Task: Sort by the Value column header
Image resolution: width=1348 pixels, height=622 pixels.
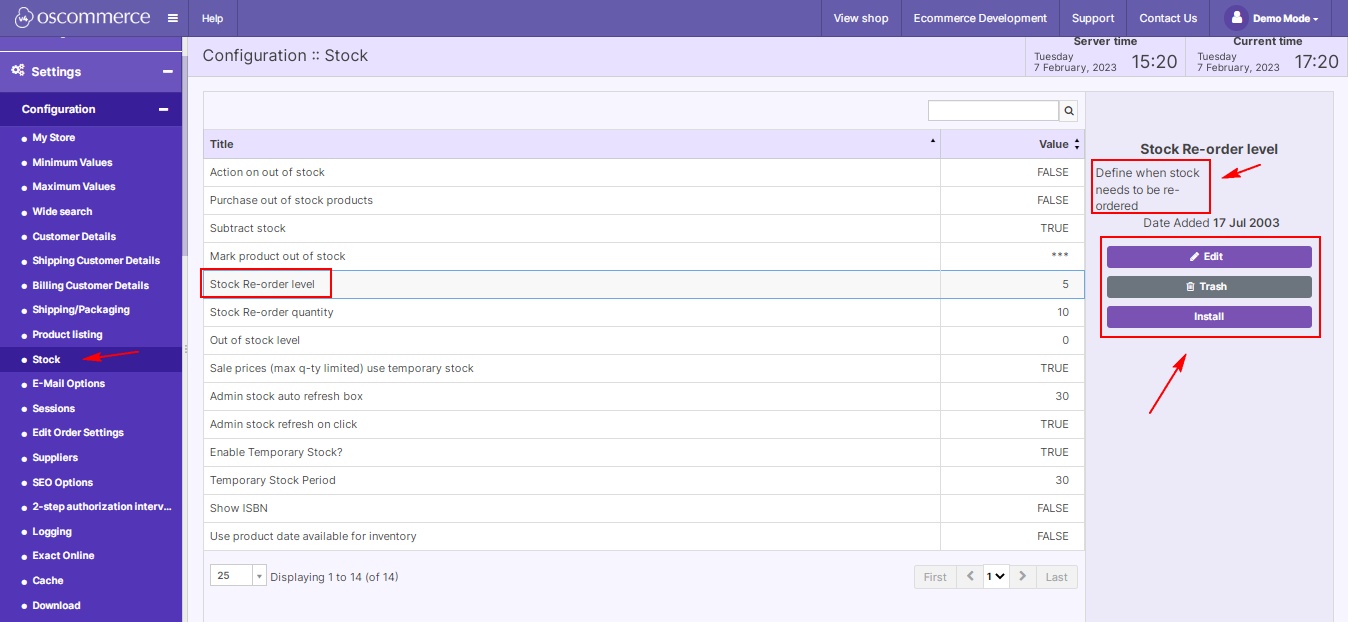Action: 1012,144
